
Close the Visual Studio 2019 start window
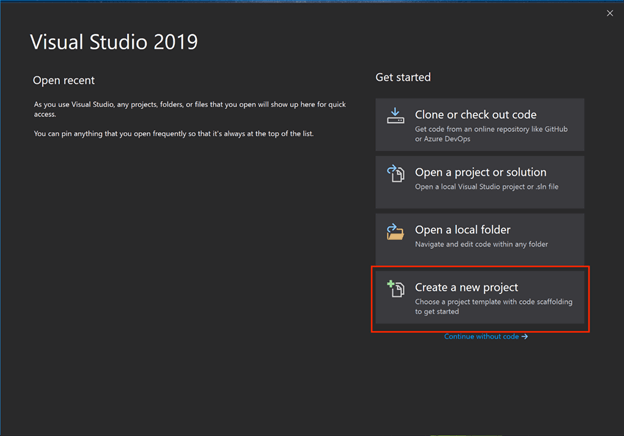[609, 13]
